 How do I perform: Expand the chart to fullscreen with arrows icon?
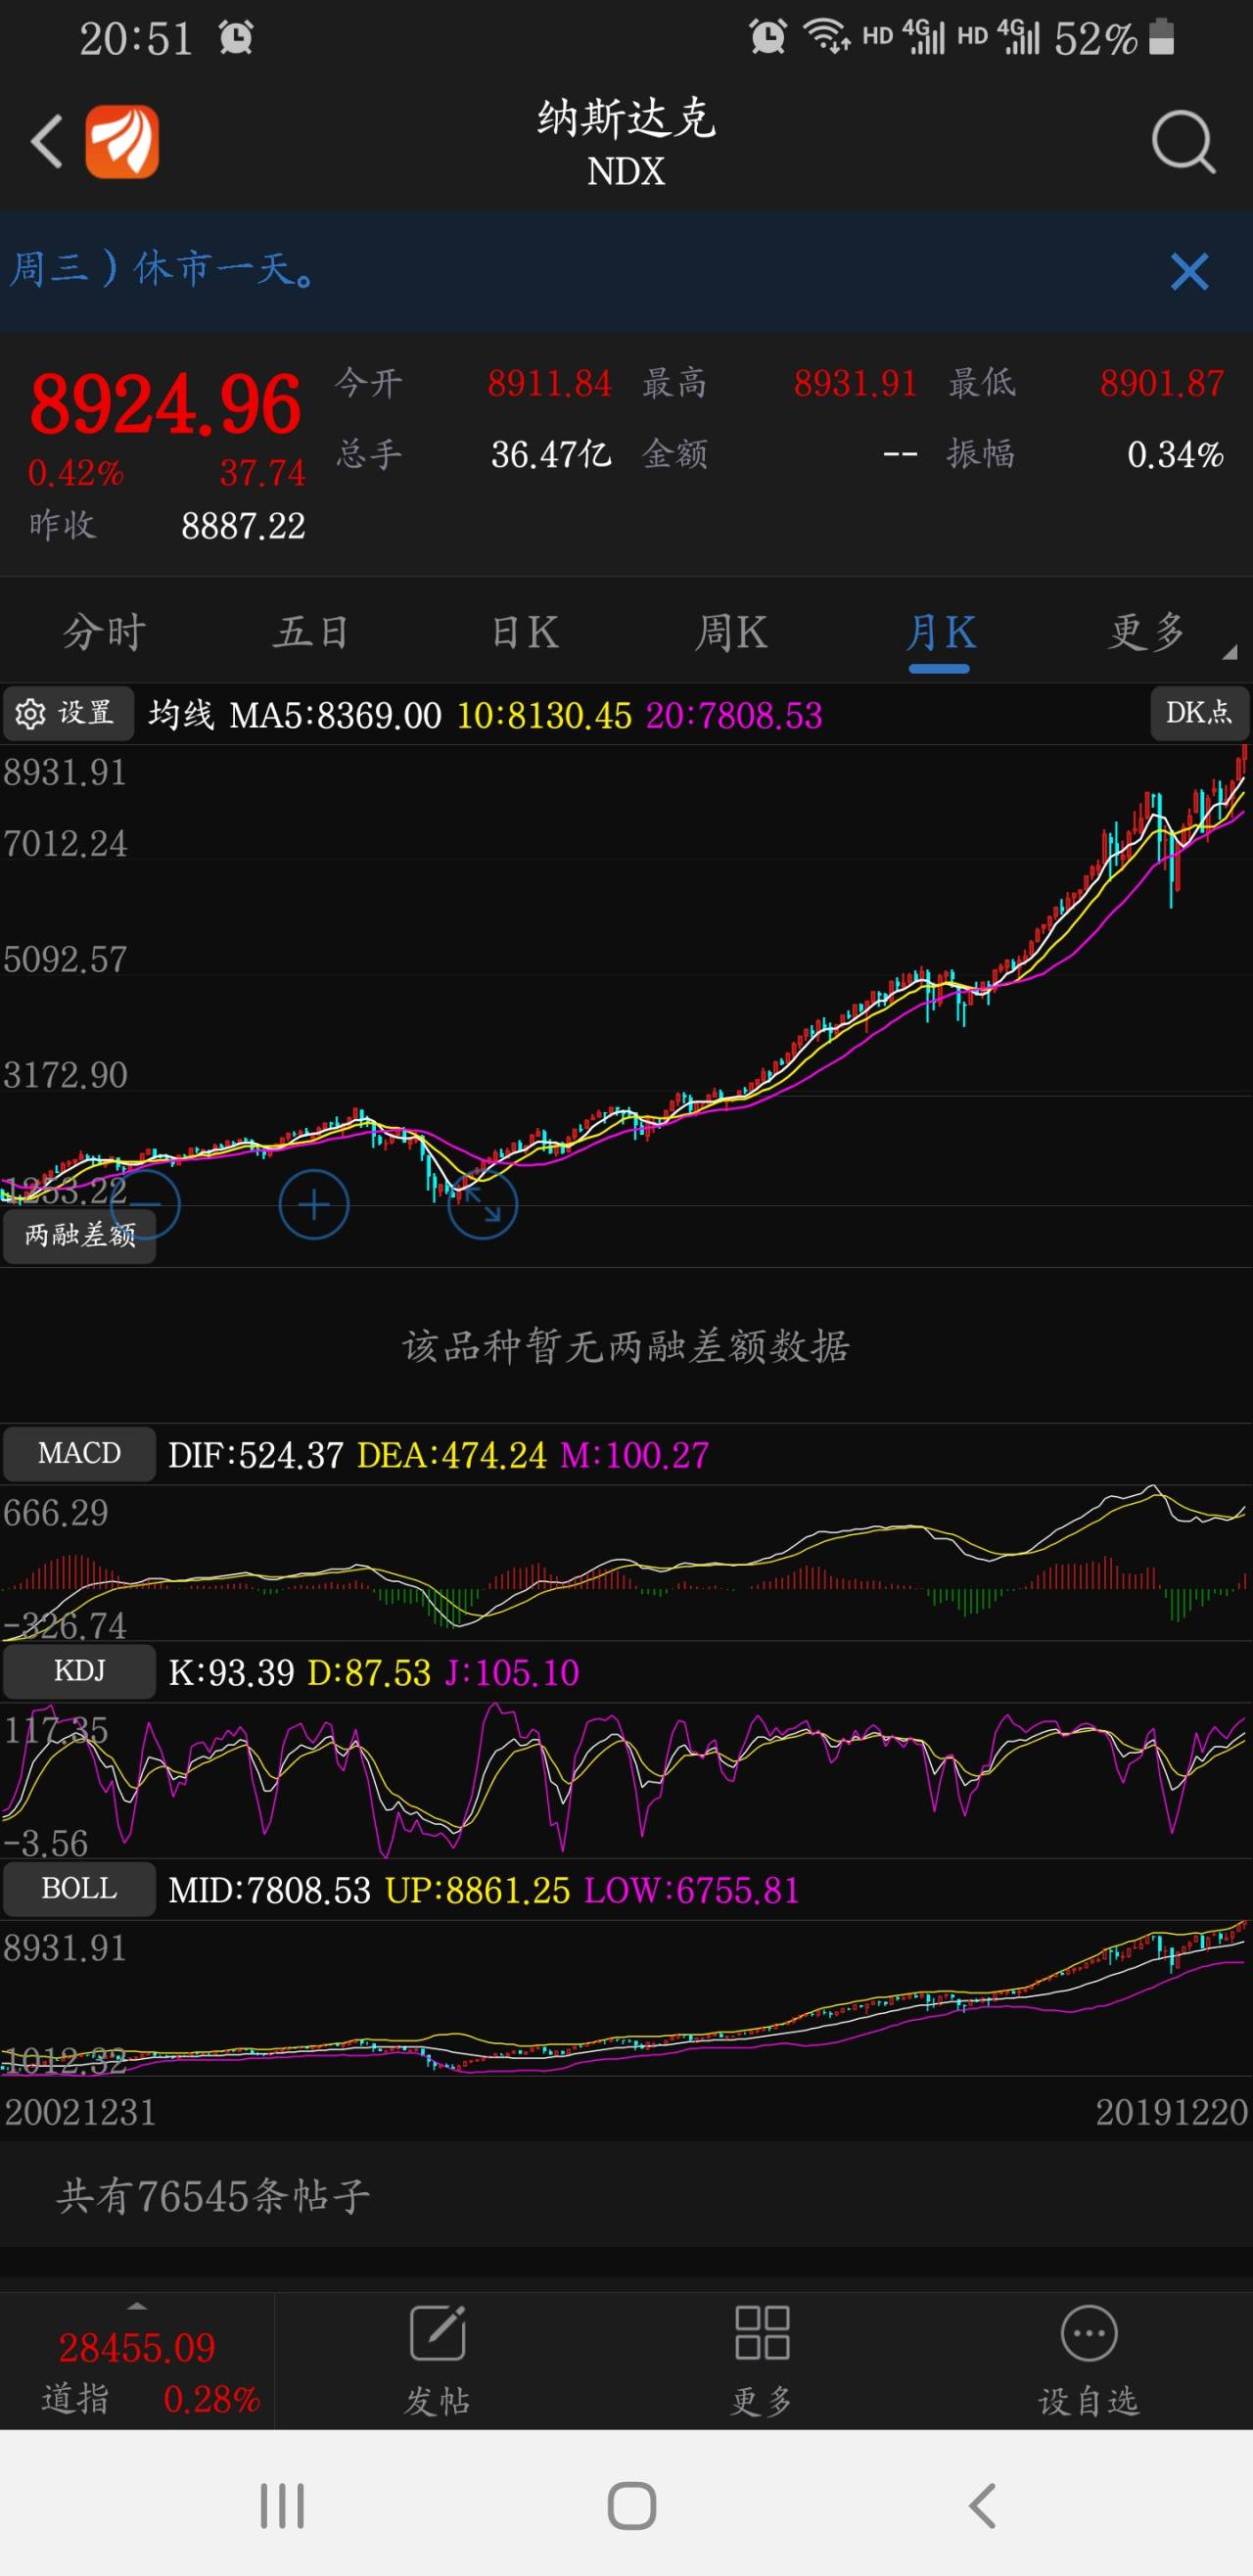click(483, 1204)
